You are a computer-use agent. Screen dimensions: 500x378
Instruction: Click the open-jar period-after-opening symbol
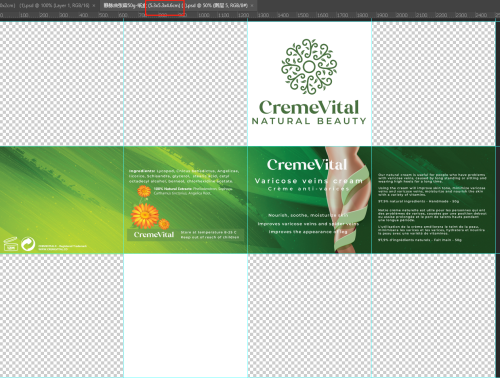point(11,244)
